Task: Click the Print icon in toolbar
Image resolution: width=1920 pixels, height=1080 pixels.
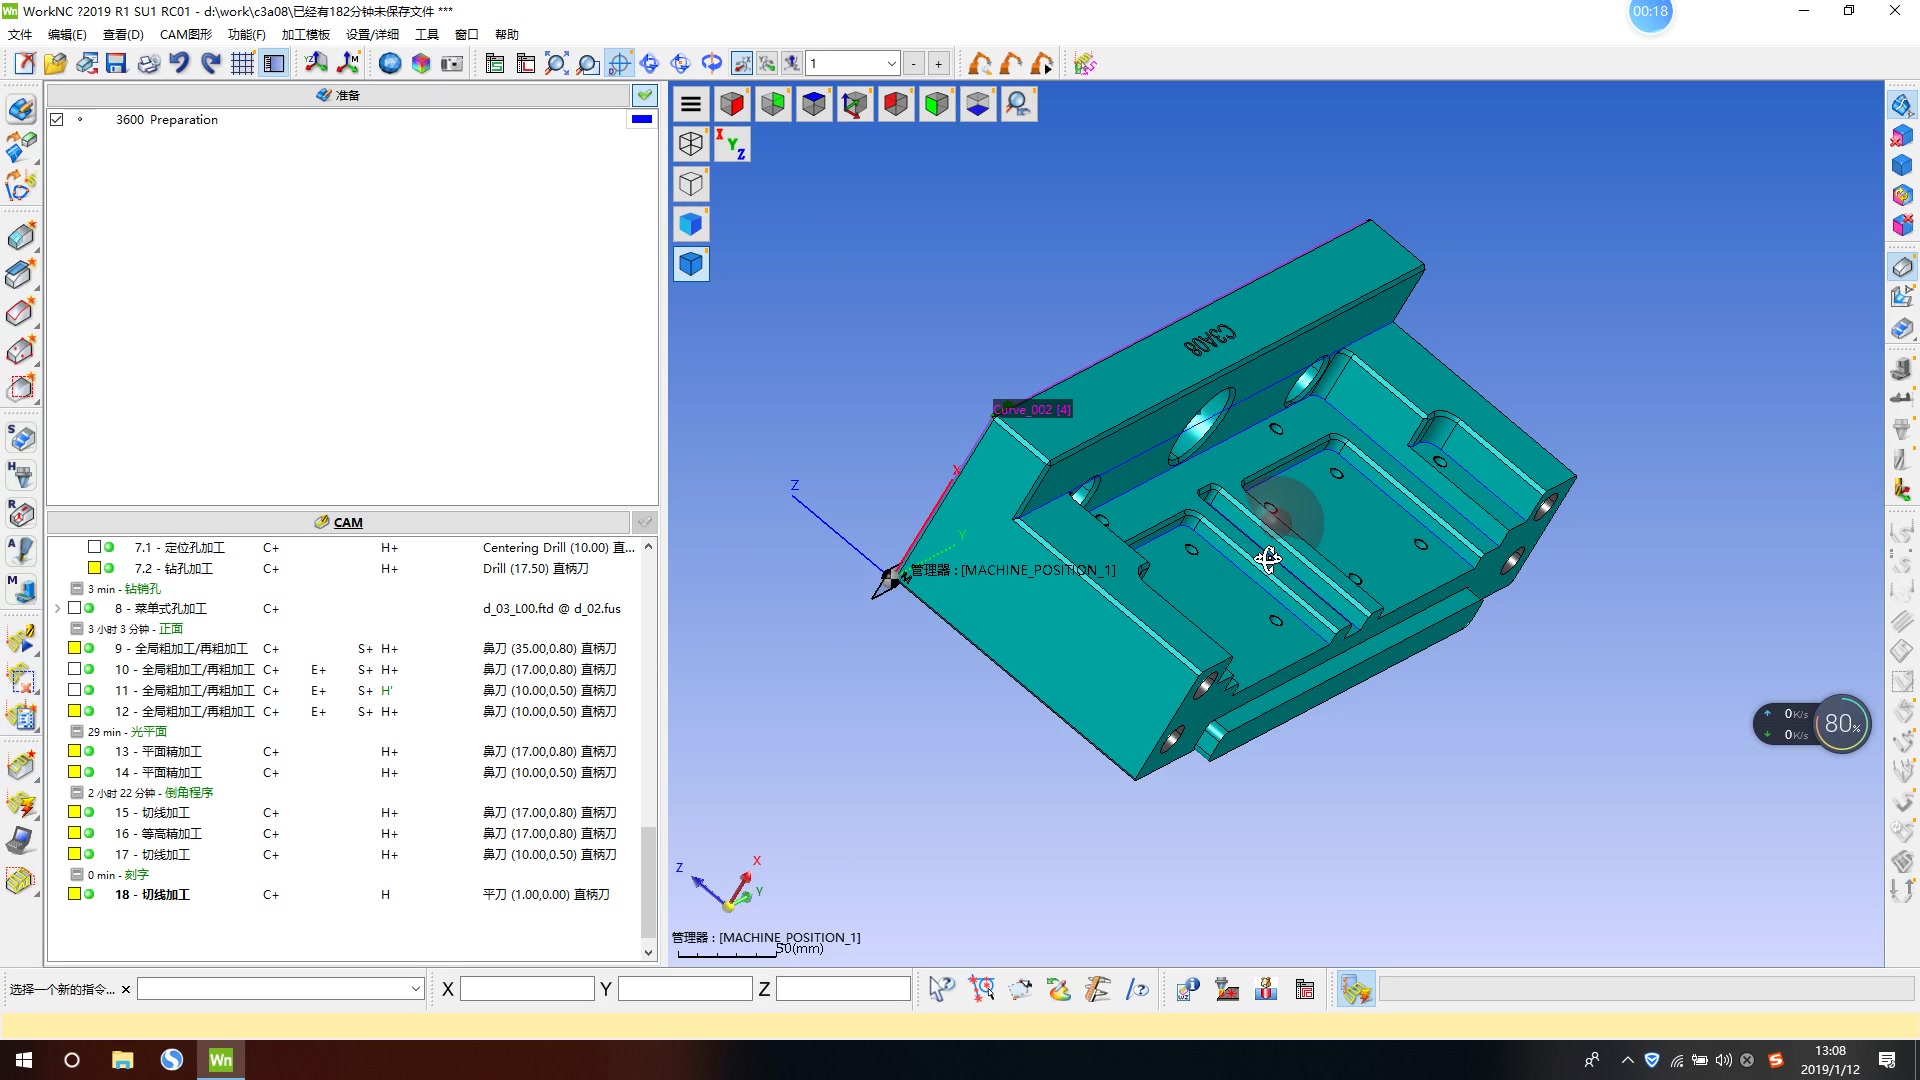Action: click(x=148, y=64)
